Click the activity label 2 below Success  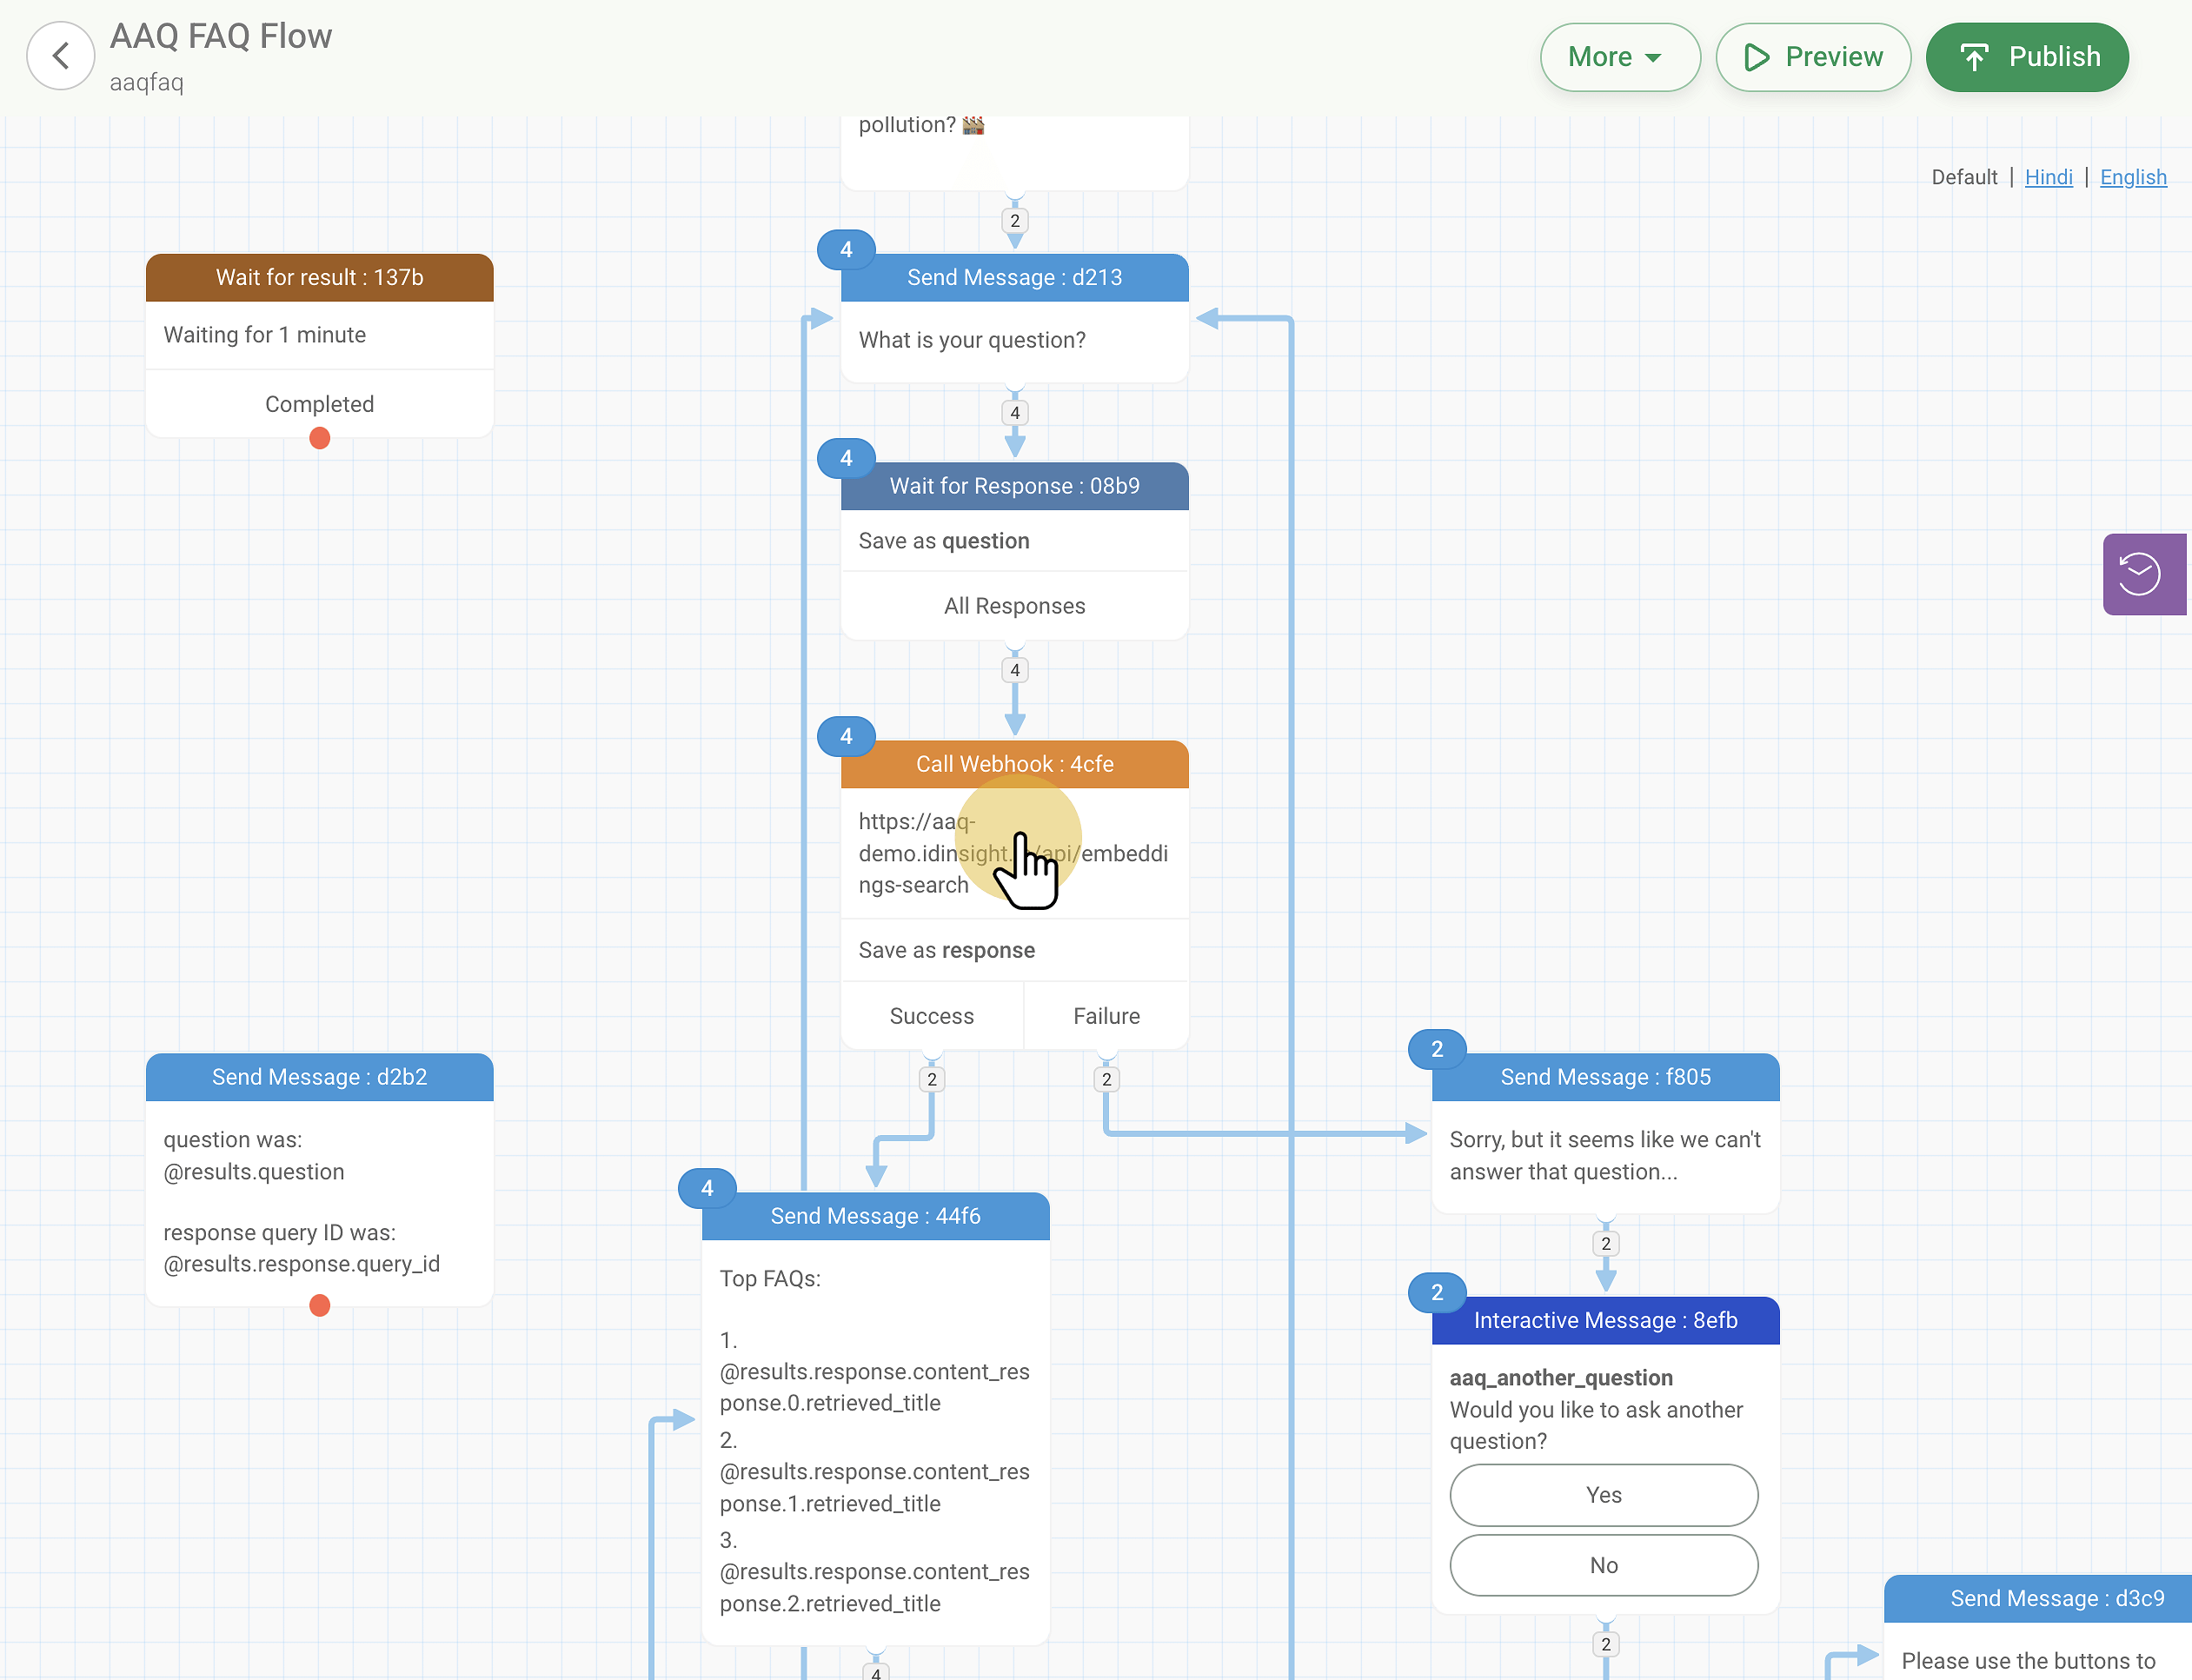[x=932, y=1080]
